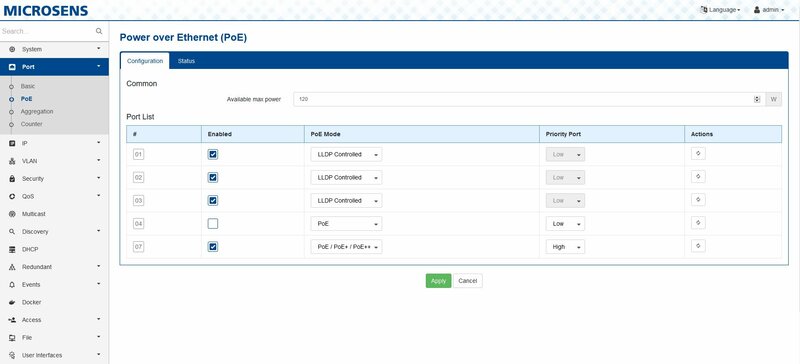The width and height of the screenshot is (800, 364).
Task: Click the Cancel button
Action: [x=468, y=281]
